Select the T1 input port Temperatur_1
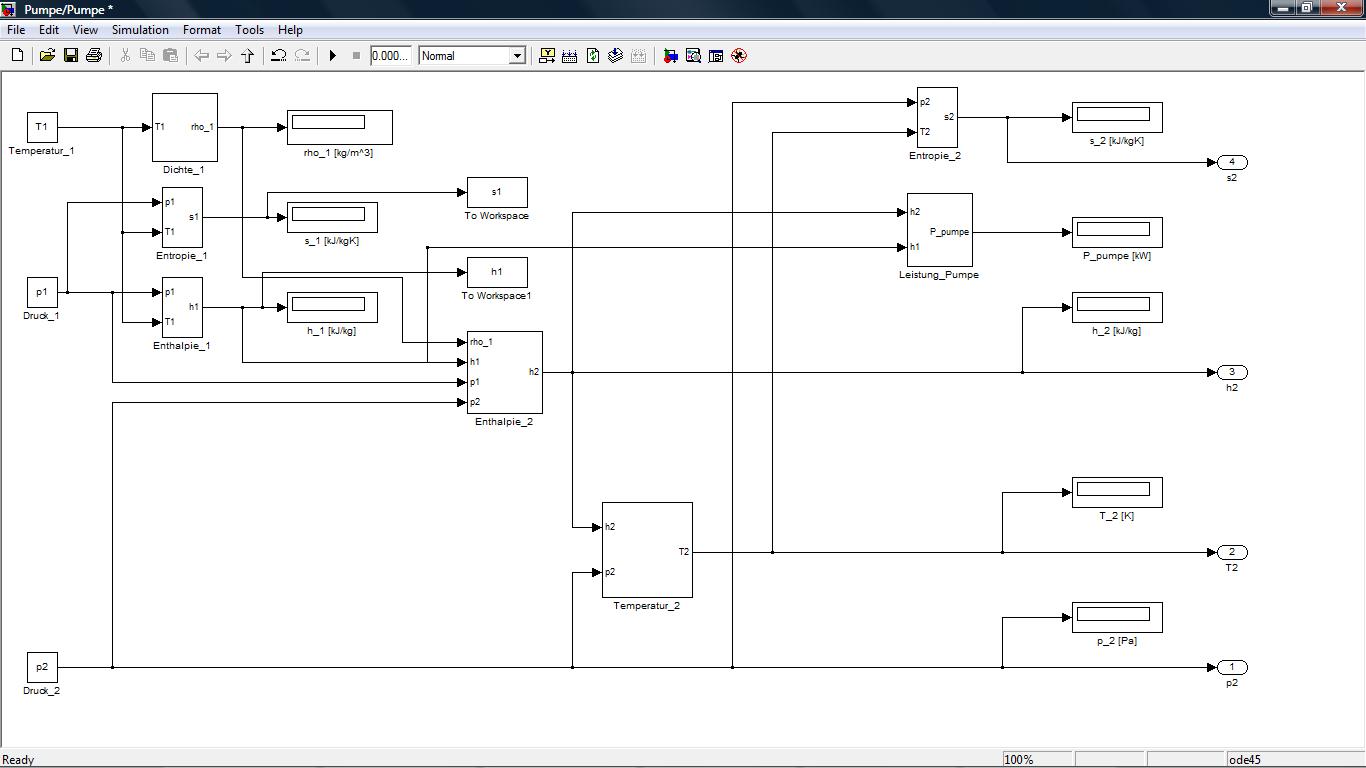Screen dimensions: 1366x768 [41, 127]
